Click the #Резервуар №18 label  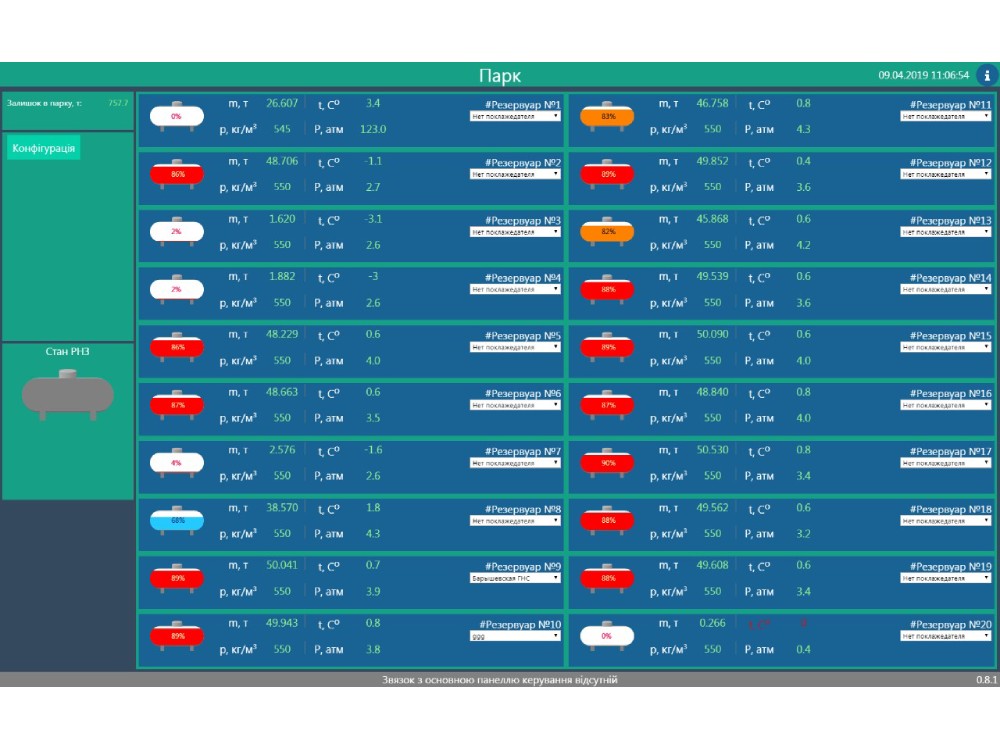point(951,509)
